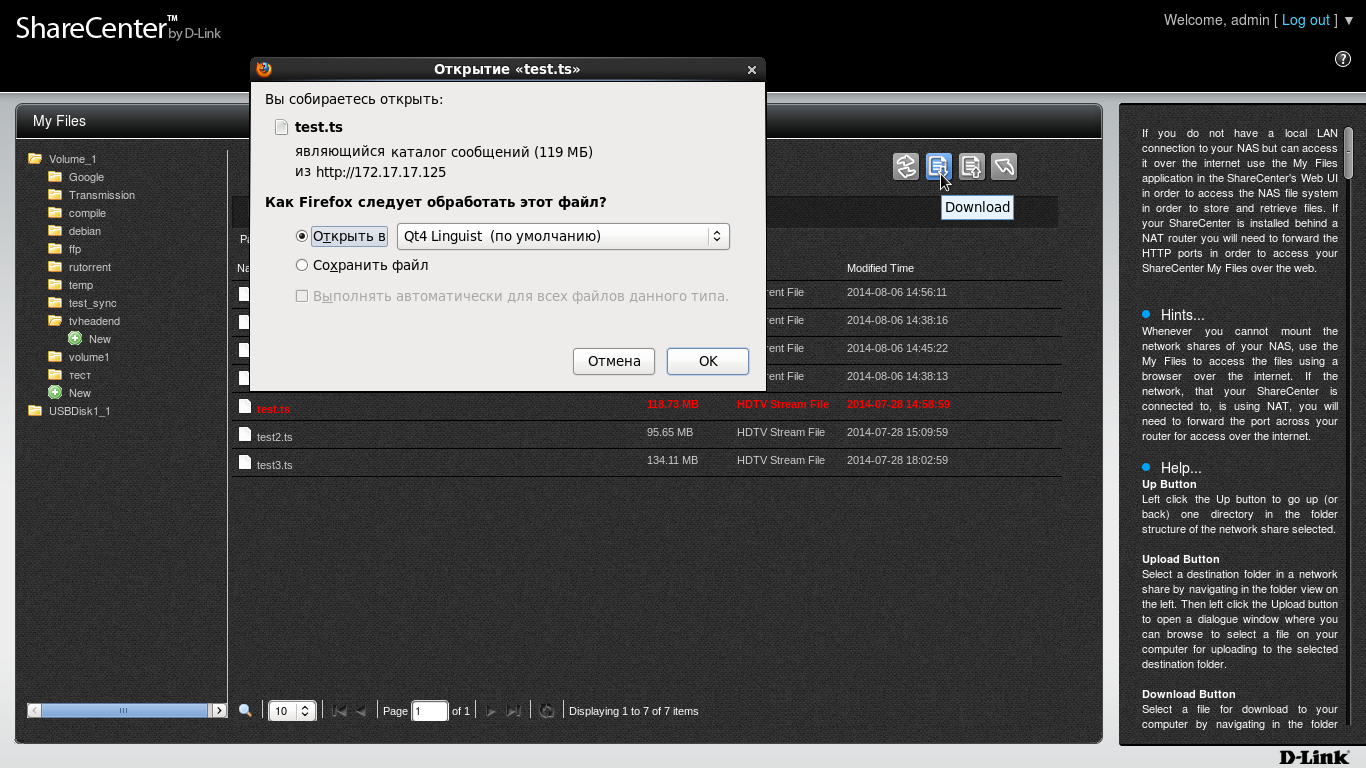This screenshot has width=1366, height=768.
Task: Click the Transmission folder icon
Action: (x=55, y=194)
